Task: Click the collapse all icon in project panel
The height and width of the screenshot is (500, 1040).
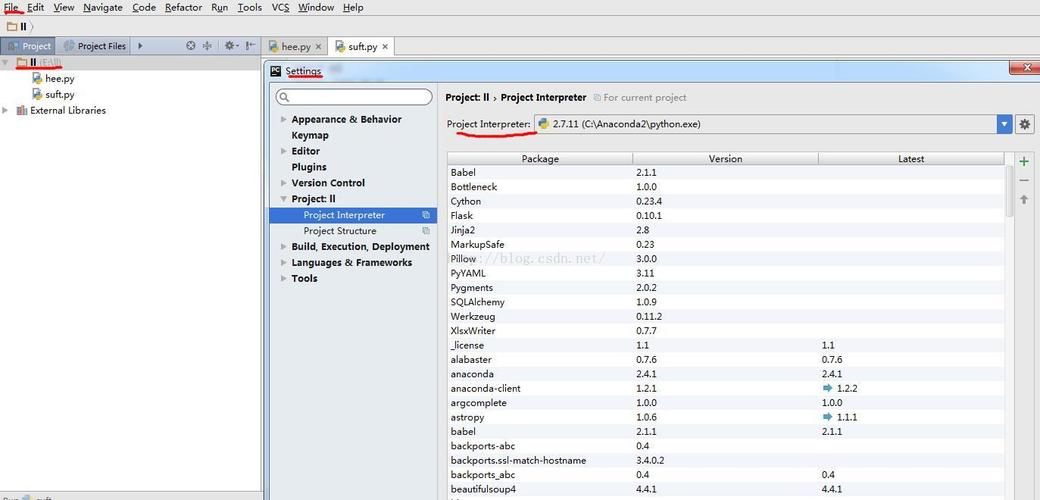Action: point(207,46)
